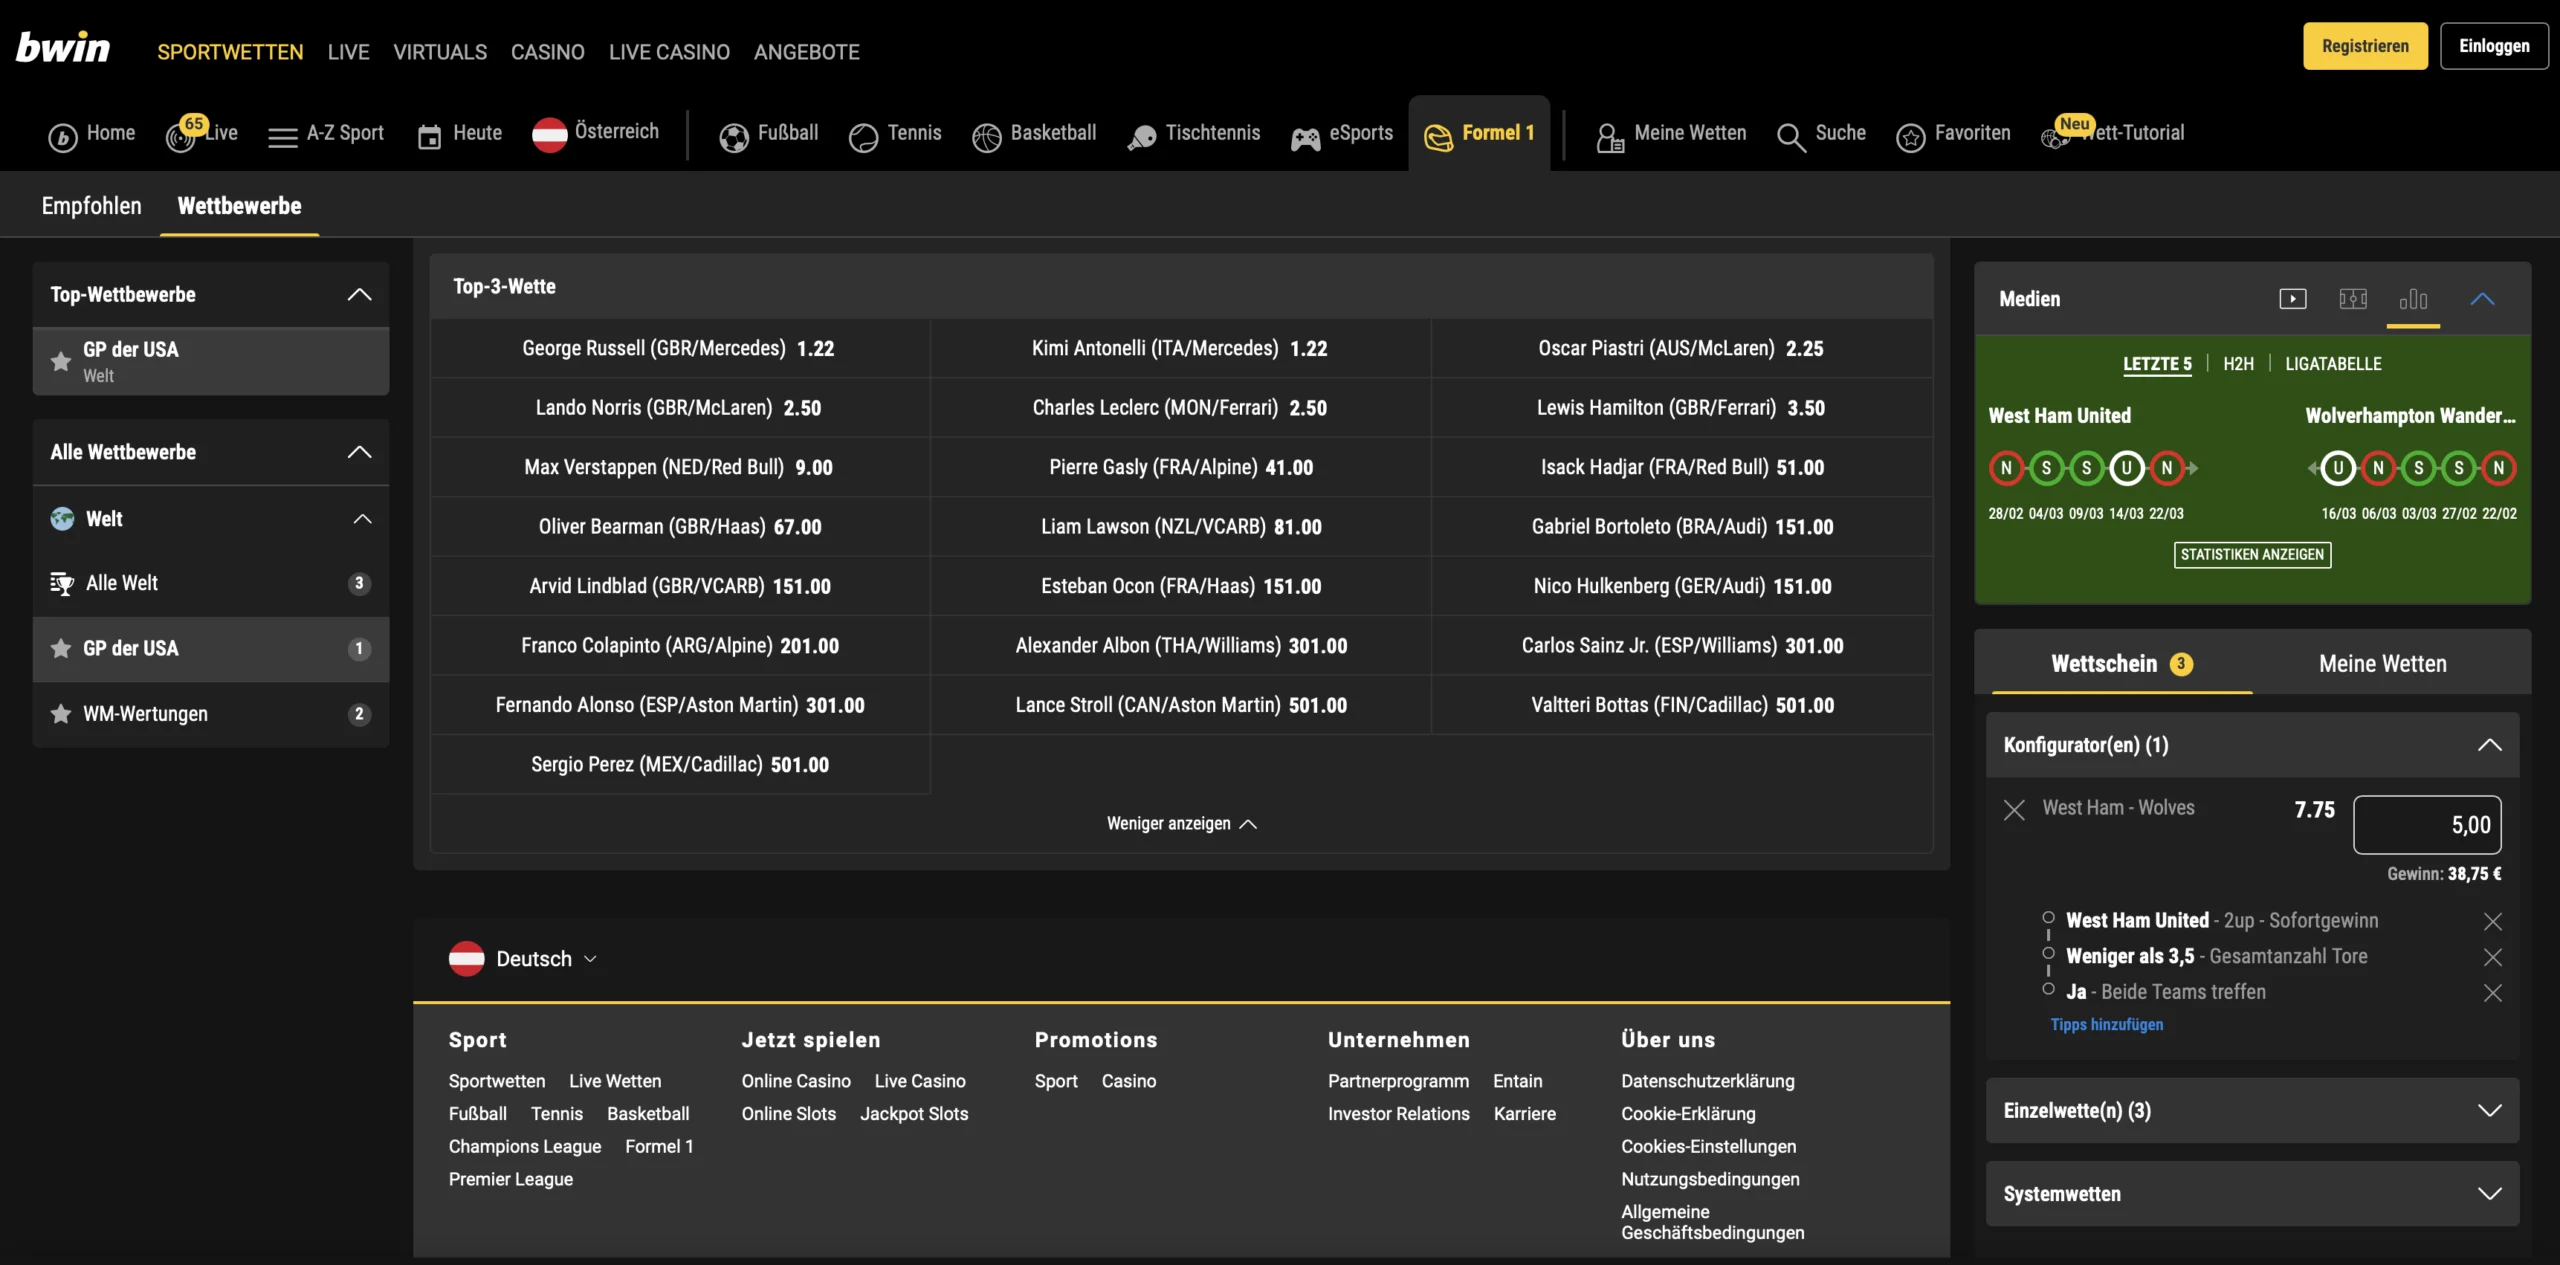Open Favoriten star icon in navigation
The height and width of the screenshot is (1265, 2560).
click(1910, 136)
